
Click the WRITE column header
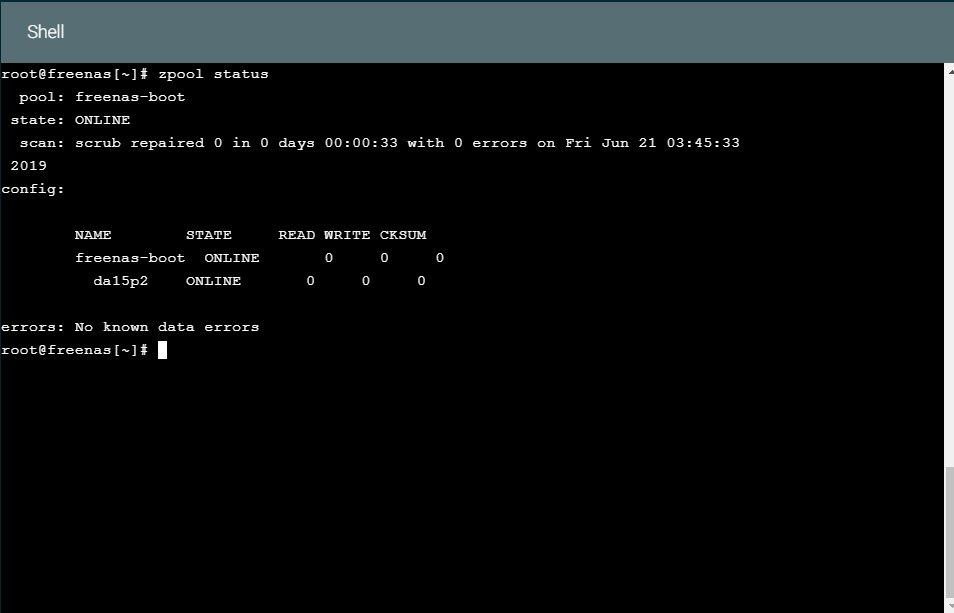pos(347,235)
